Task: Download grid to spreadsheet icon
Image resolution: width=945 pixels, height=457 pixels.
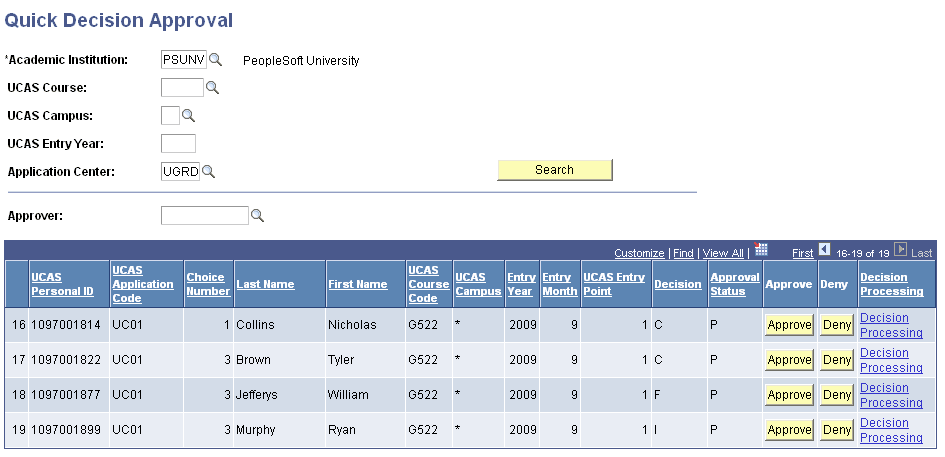Action: point(761,250)
